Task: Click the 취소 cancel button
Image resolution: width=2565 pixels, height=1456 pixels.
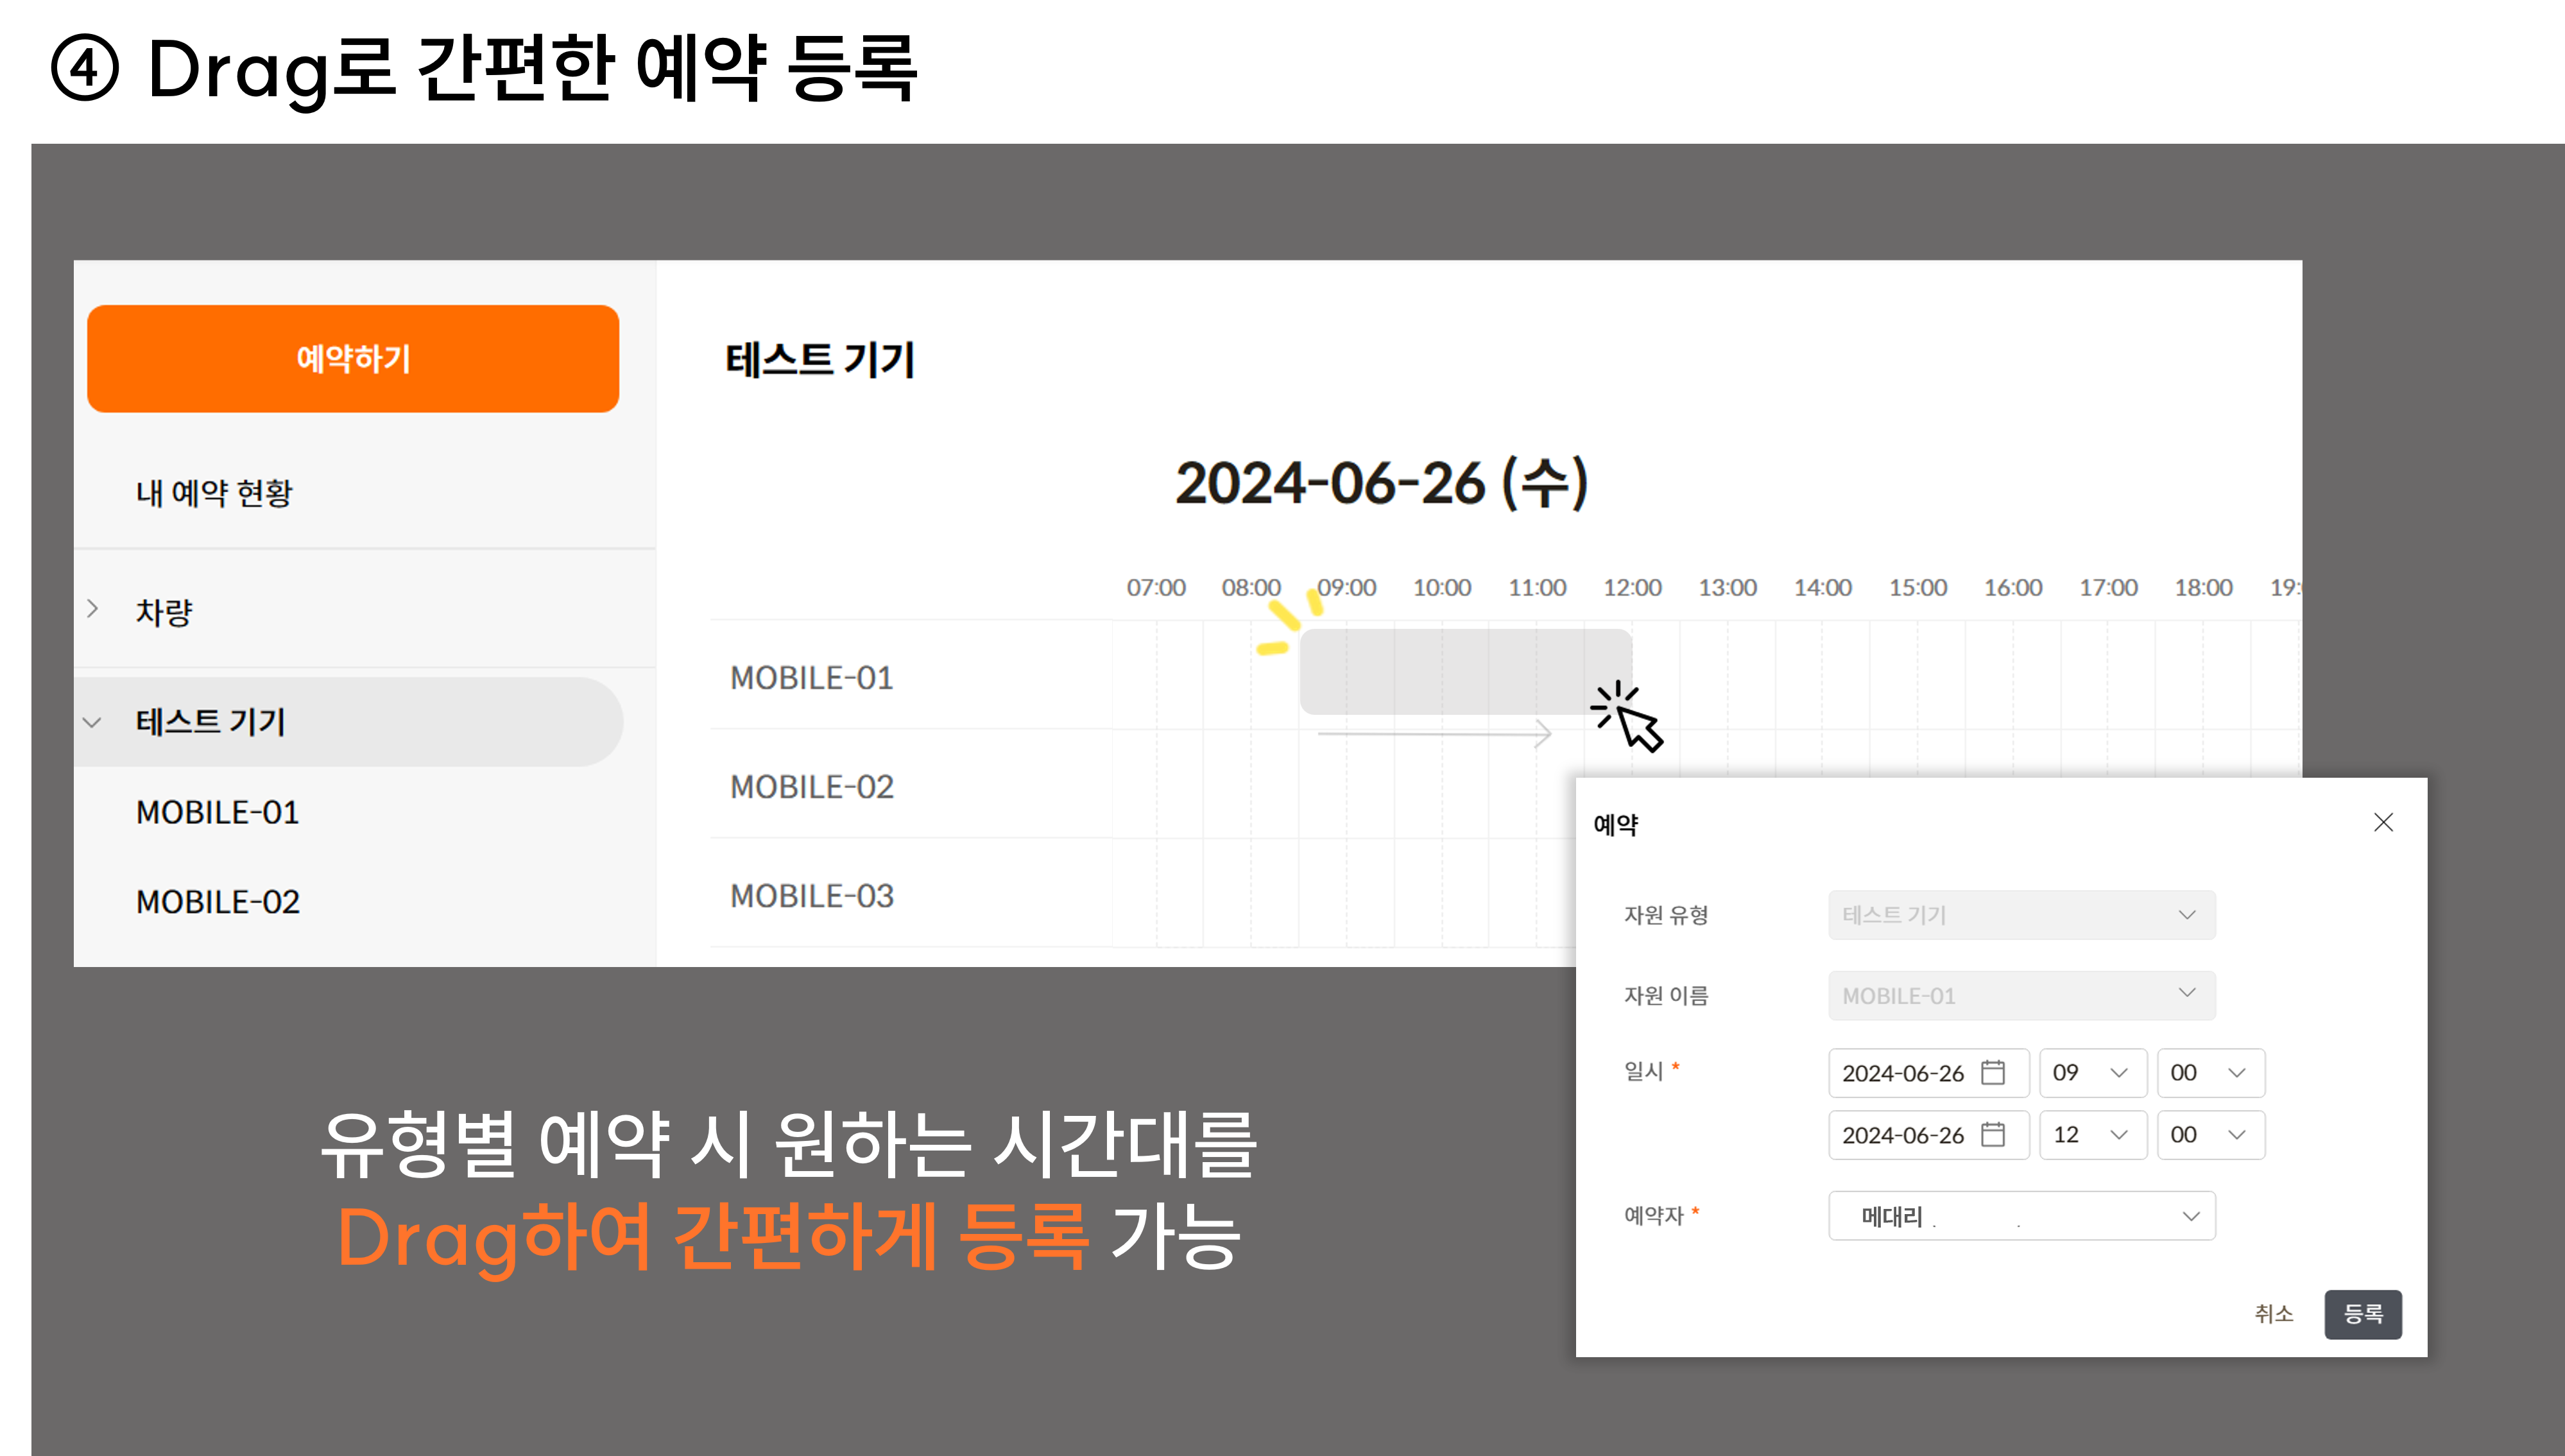Action: pyautogui.click(x=2273, y=1313)
